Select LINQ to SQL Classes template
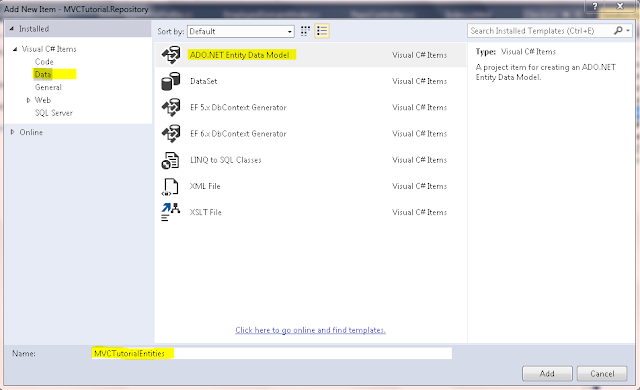 tap(226, 160)
